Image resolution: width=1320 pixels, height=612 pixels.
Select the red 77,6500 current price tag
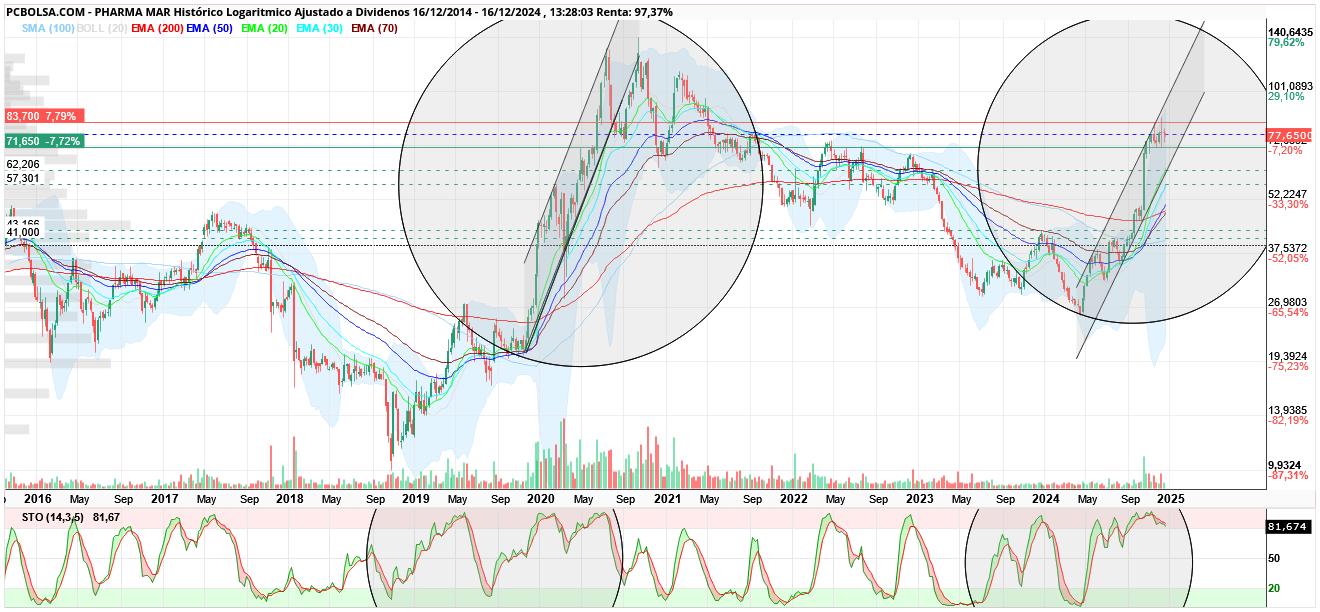click(1289, 134)
